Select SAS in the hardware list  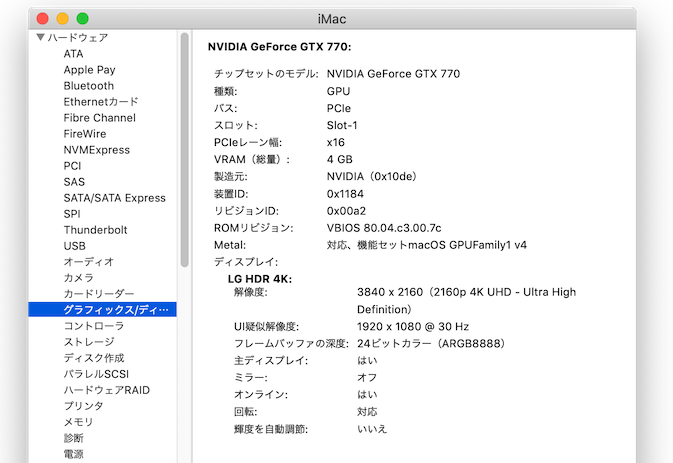point(74,182)
